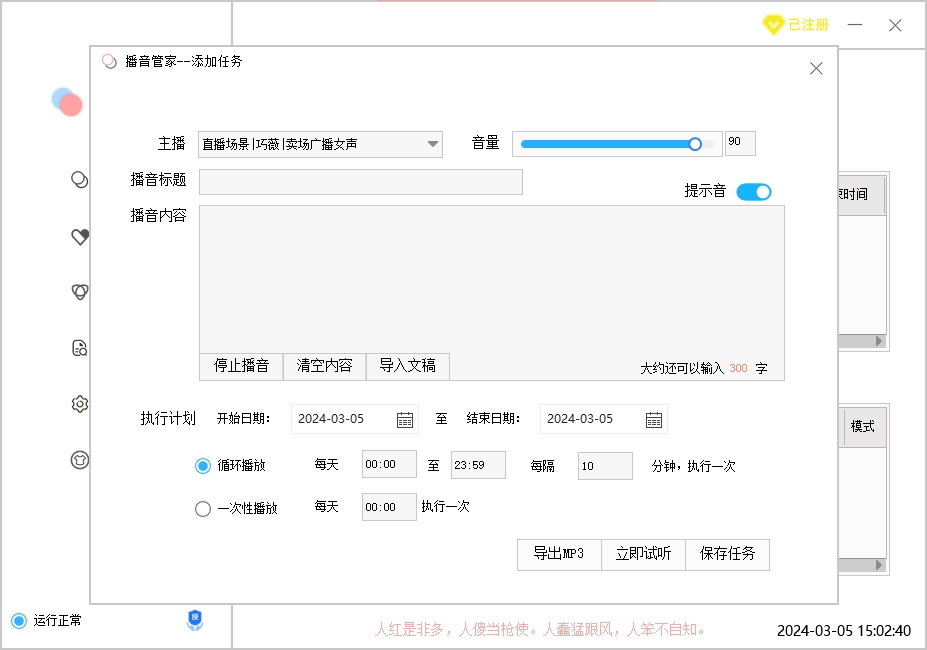Open end date calendar picker icon

point(654,420)
